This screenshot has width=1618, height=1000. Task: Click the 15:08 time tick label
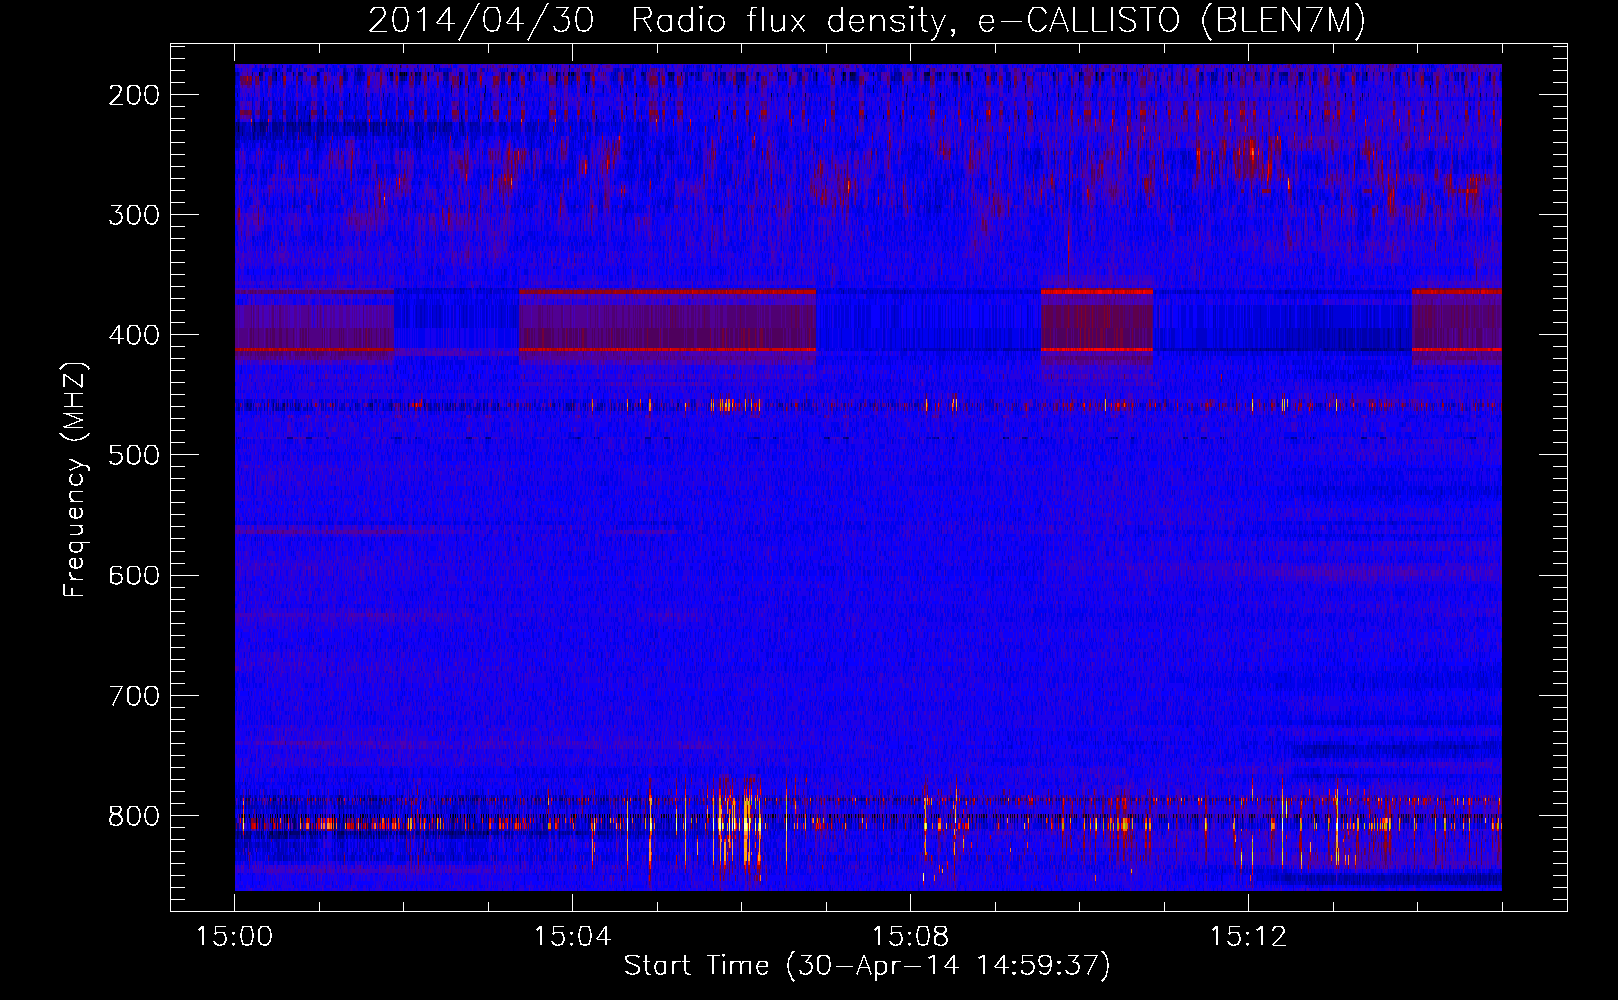pos(910,937)
